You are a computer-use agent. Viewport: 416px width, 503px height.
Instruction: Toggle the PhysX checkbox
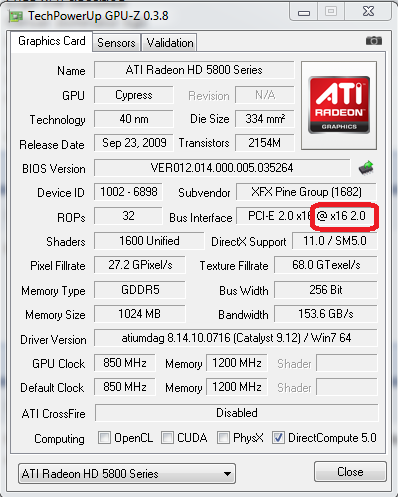[223, 437]
